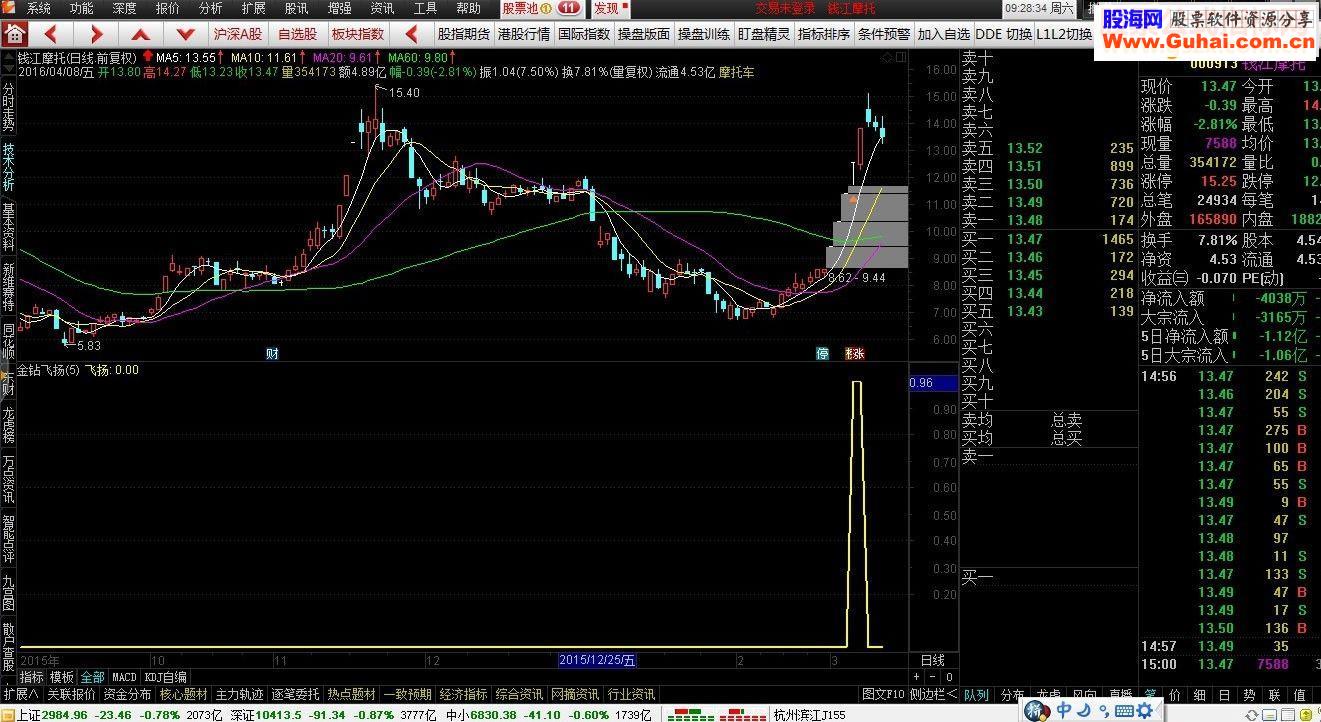Select 万点资讯 in left sidebar
1321x722 pixels.
point(8,480)
